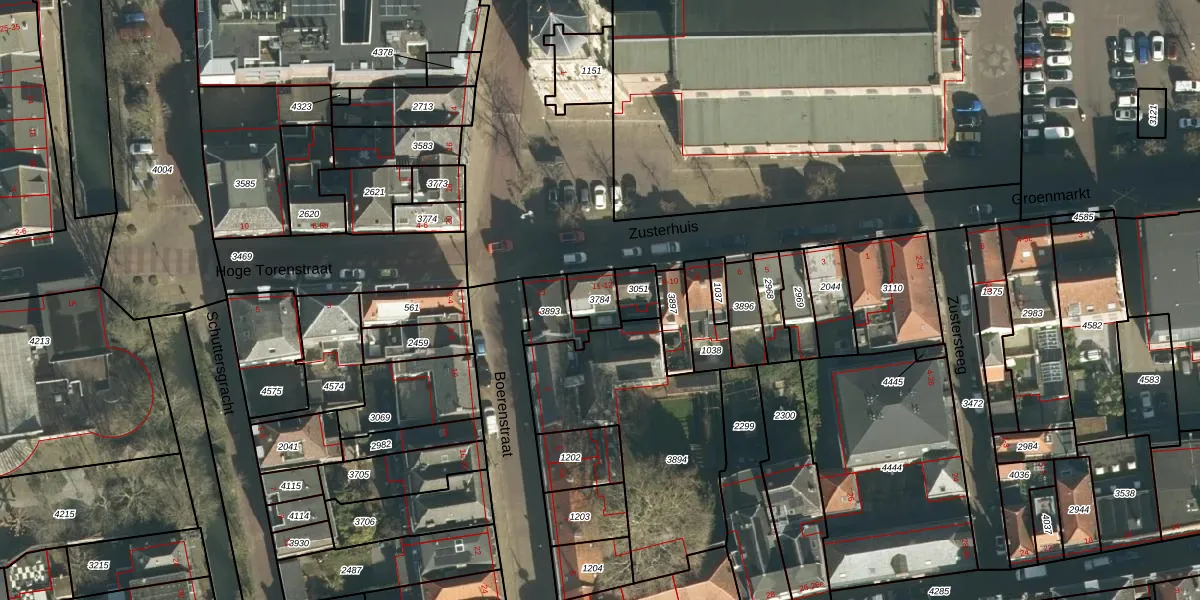Screen dimensions: 1200x600
Task: Click parcel label 1203
Action: click(579, 517)
